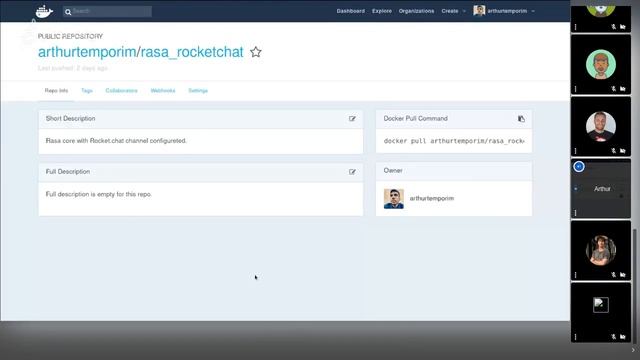Click the arthurtemporim/rasa_rocketchat repository title
Screen dimensions: 640x360
(x=140, y=52)
